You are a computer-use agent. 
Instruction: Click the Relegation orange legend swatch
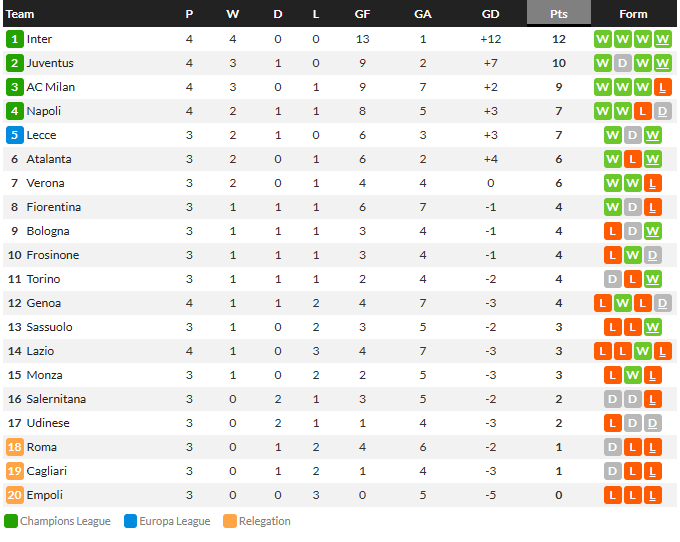tap(230, 521)
